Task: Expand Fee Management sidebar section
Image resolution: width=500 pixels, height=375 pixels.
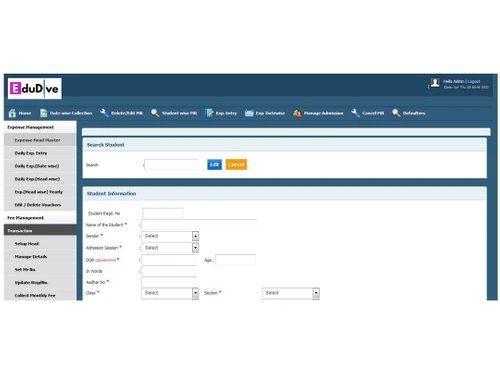Action: [x=40, y=218]
